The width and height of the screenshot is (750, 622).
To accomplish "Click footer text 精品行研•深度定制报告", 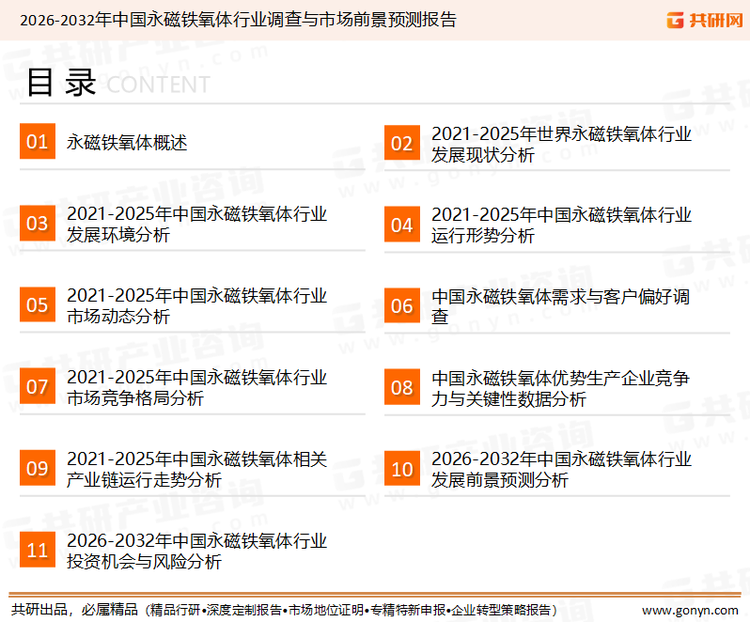I will click(x=216, y=610).
